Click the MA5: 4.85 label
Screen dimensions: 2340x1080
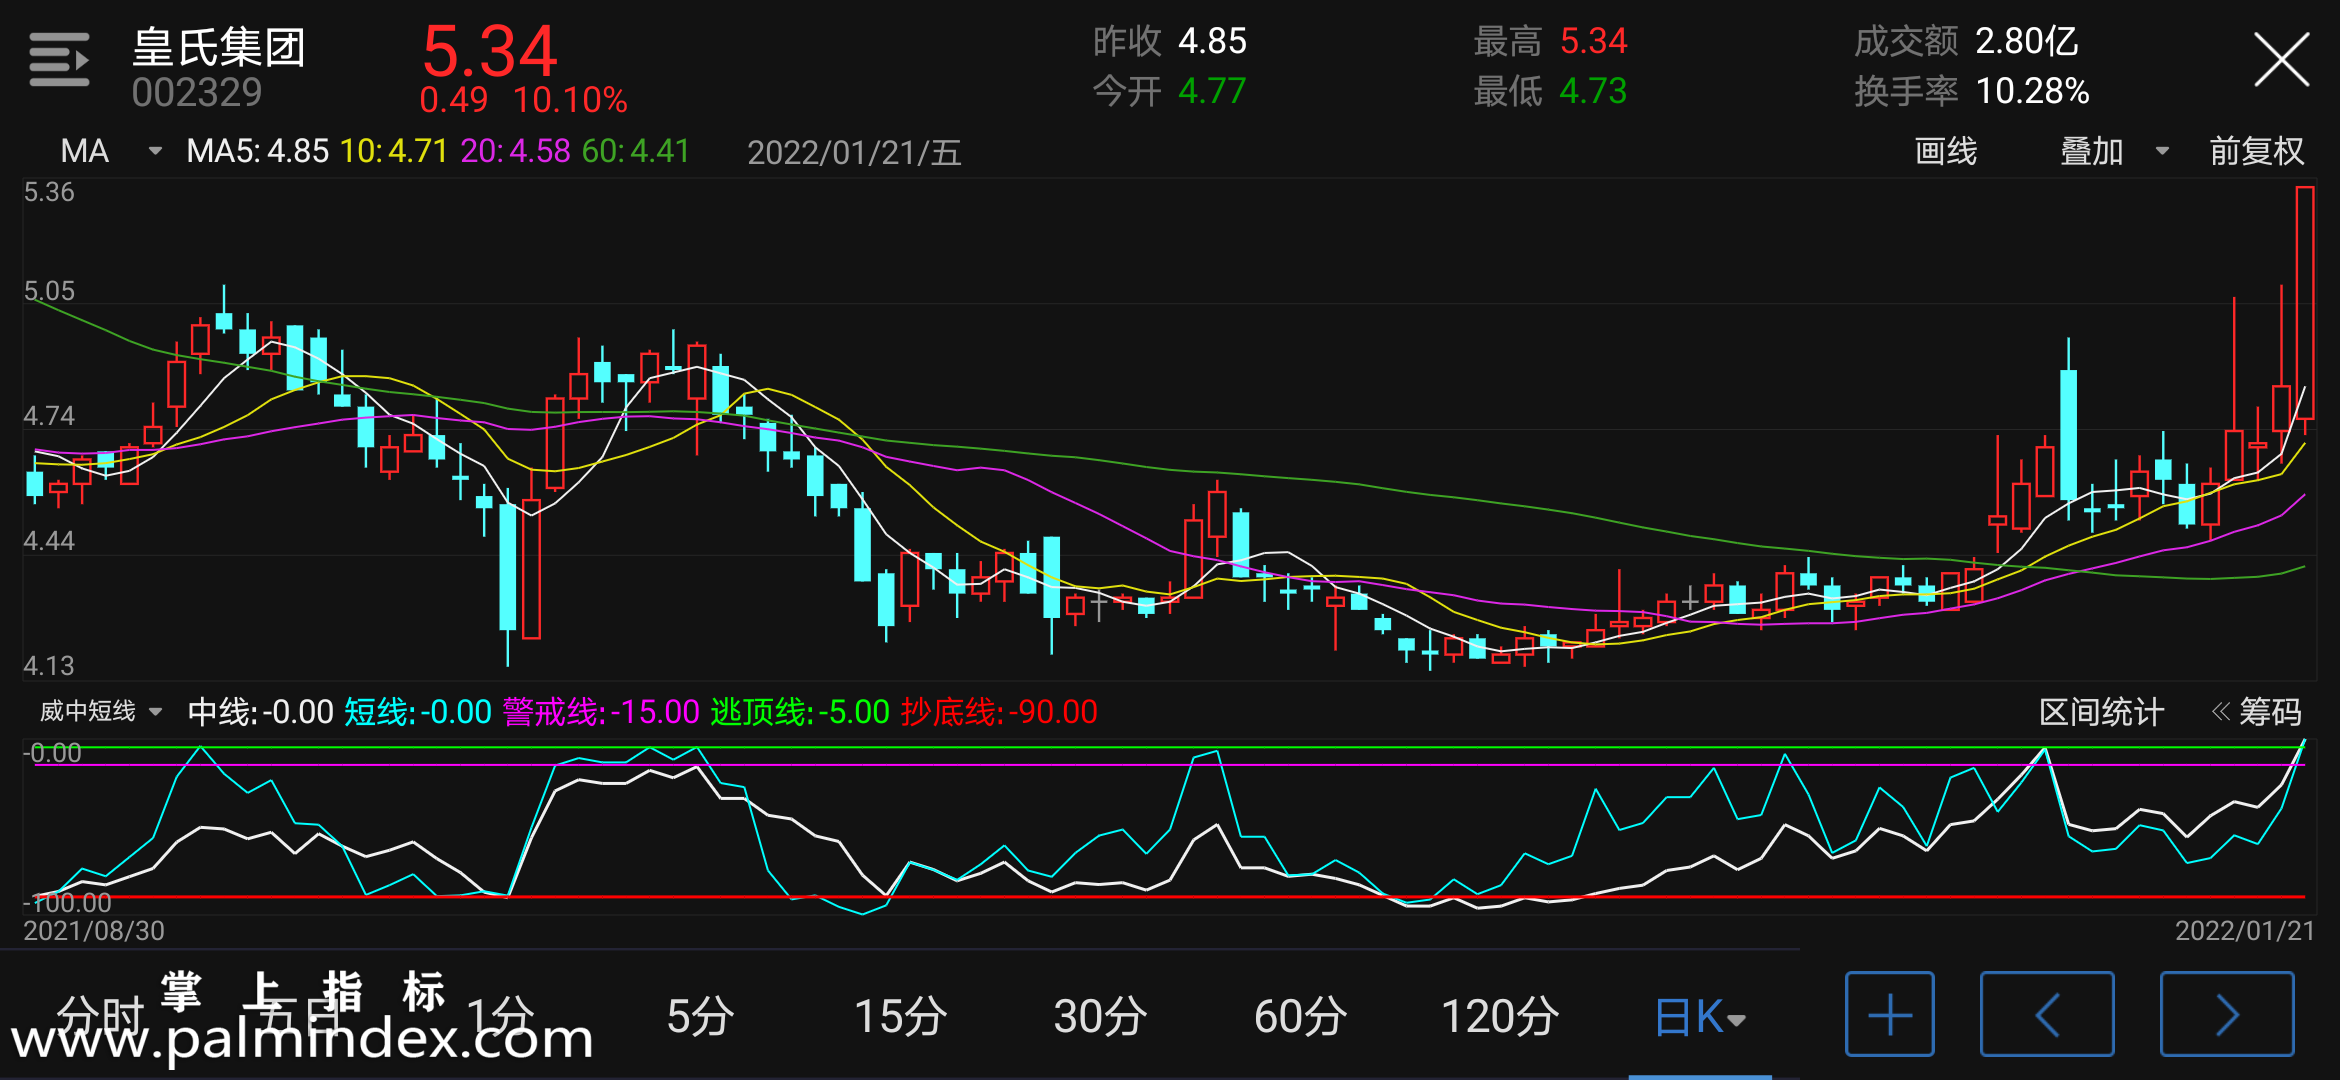coord(258,151)
